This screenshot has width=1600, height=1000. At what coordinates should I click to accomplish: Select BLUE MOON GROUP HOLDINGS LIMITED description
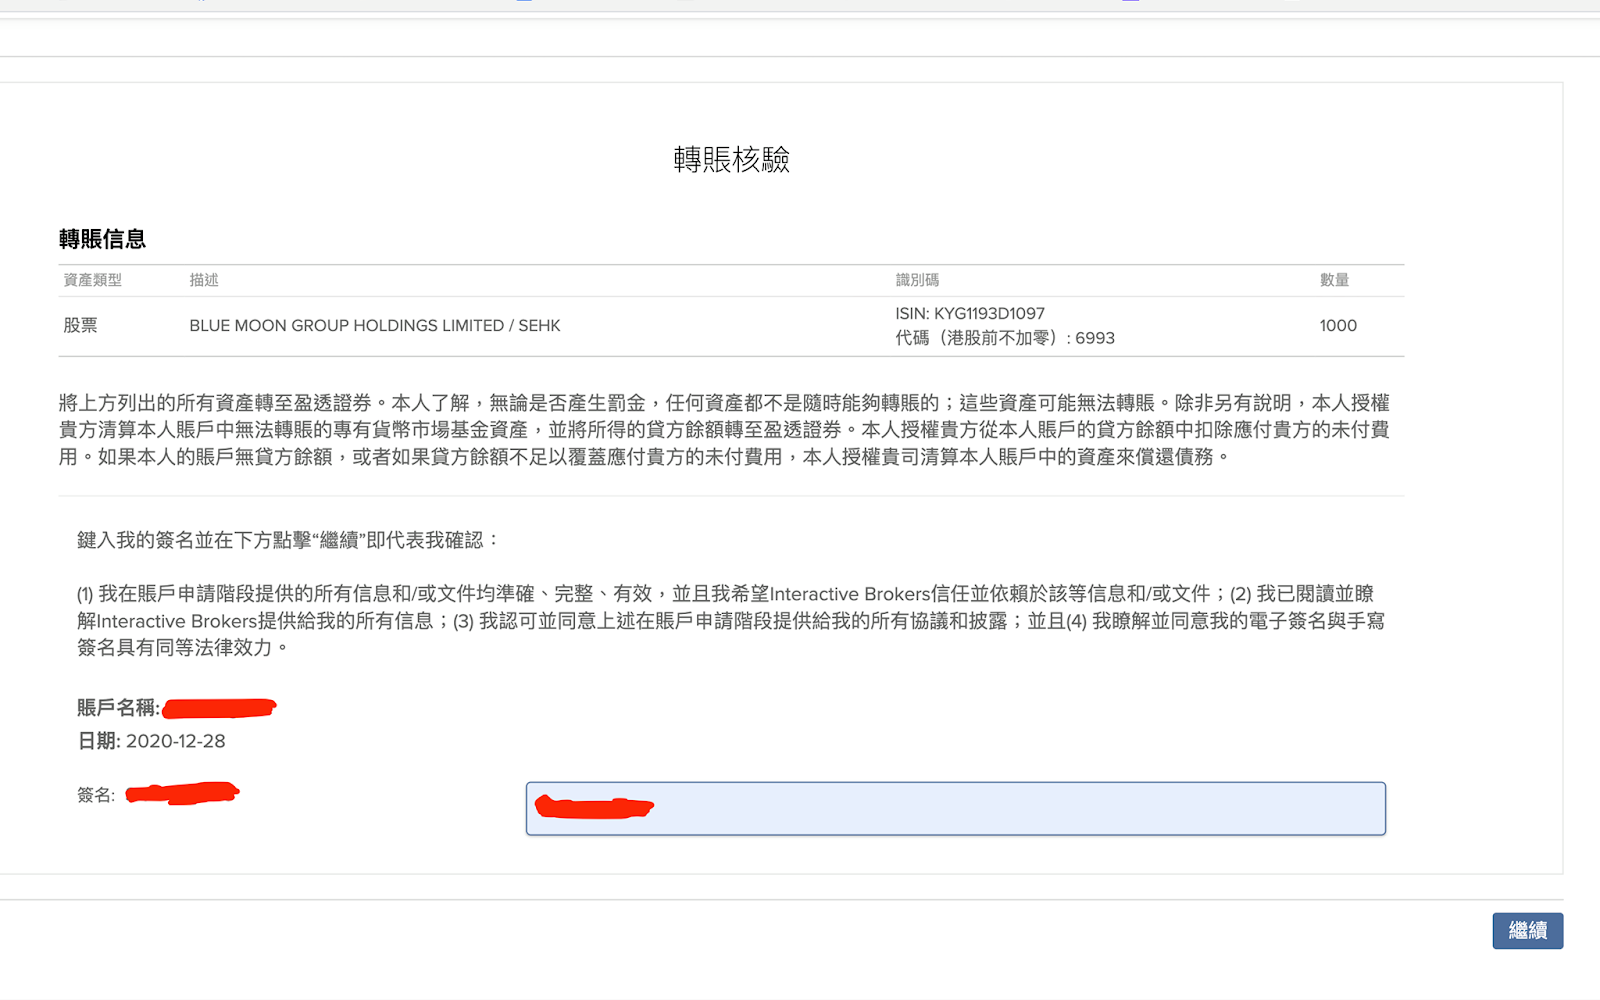[x=375, y=325]
